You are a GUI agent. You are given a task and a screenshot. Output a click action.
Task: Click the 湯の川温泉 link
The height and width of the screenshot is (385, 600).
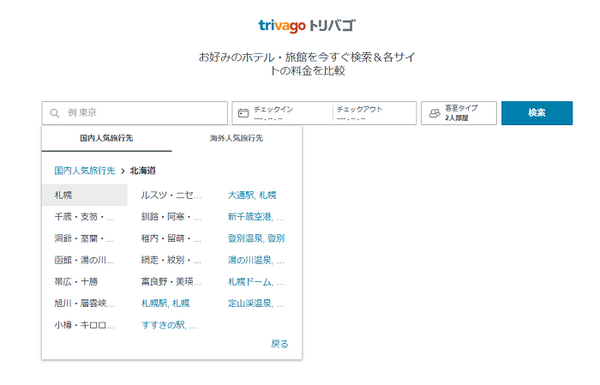(256, 261)
